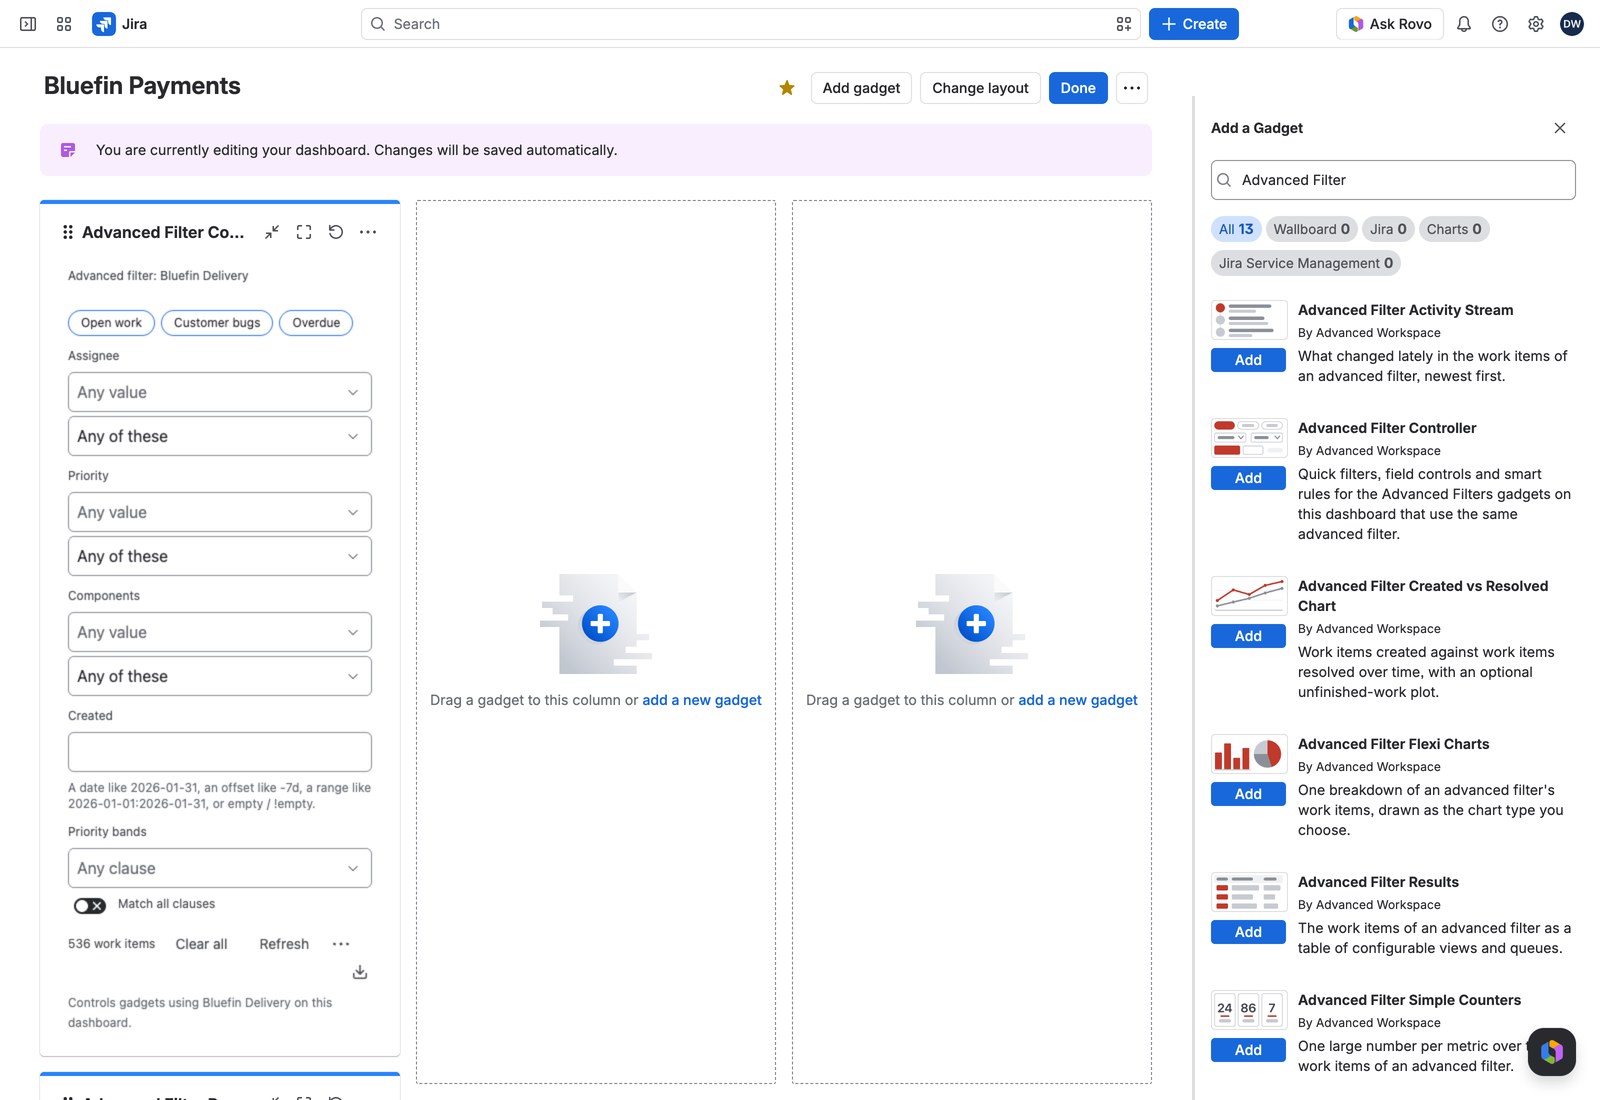Open Priority bands Any clause dropdown
Screen dimensions: 1600x1100
[220, 868]
